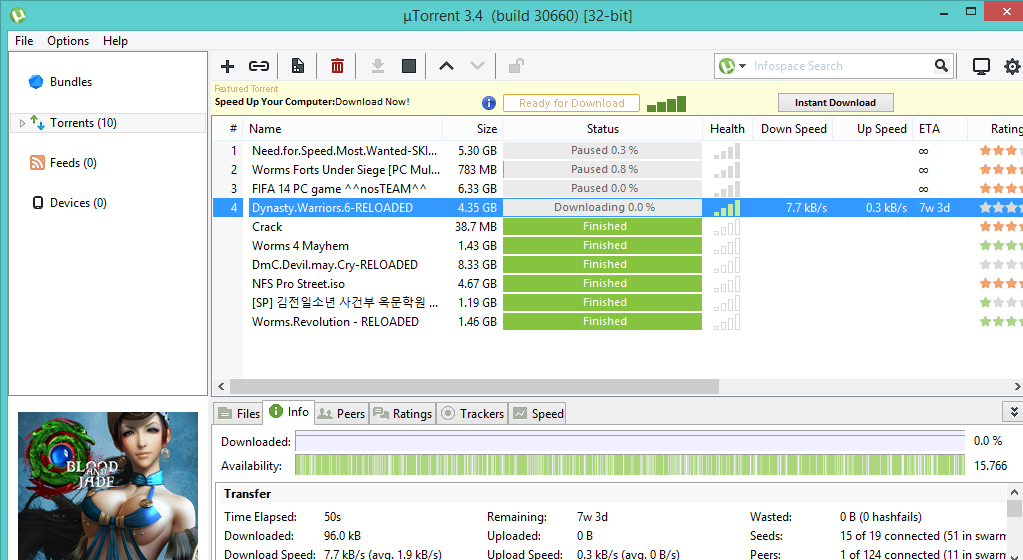This screenshot has height=560, width=1023.
Task: Click the µTorrent logo in the title bar
Action: tap(18, 14)
